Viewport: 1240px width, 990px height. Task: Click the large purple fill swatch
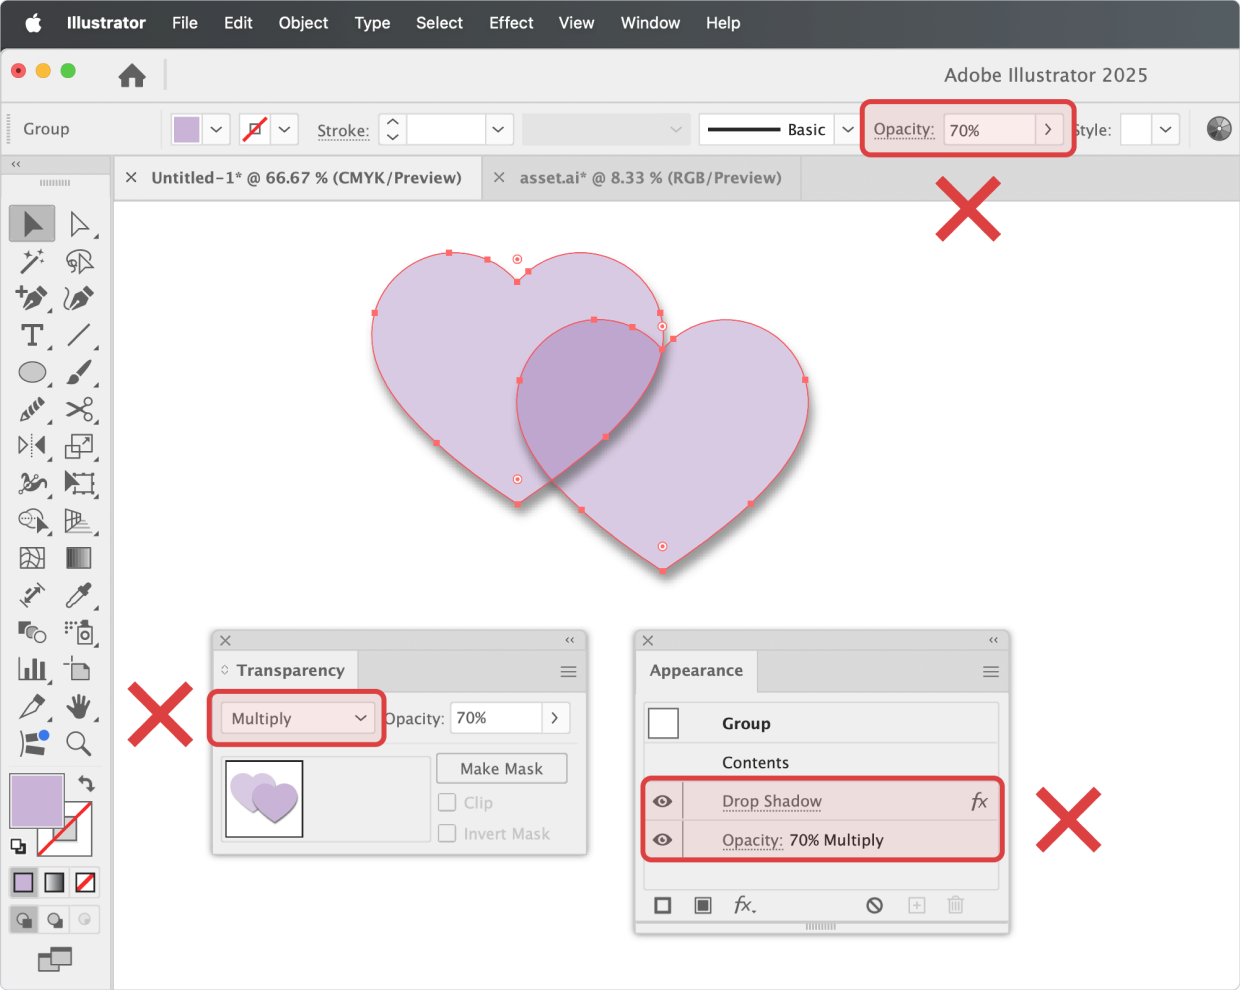click(37, 800)
